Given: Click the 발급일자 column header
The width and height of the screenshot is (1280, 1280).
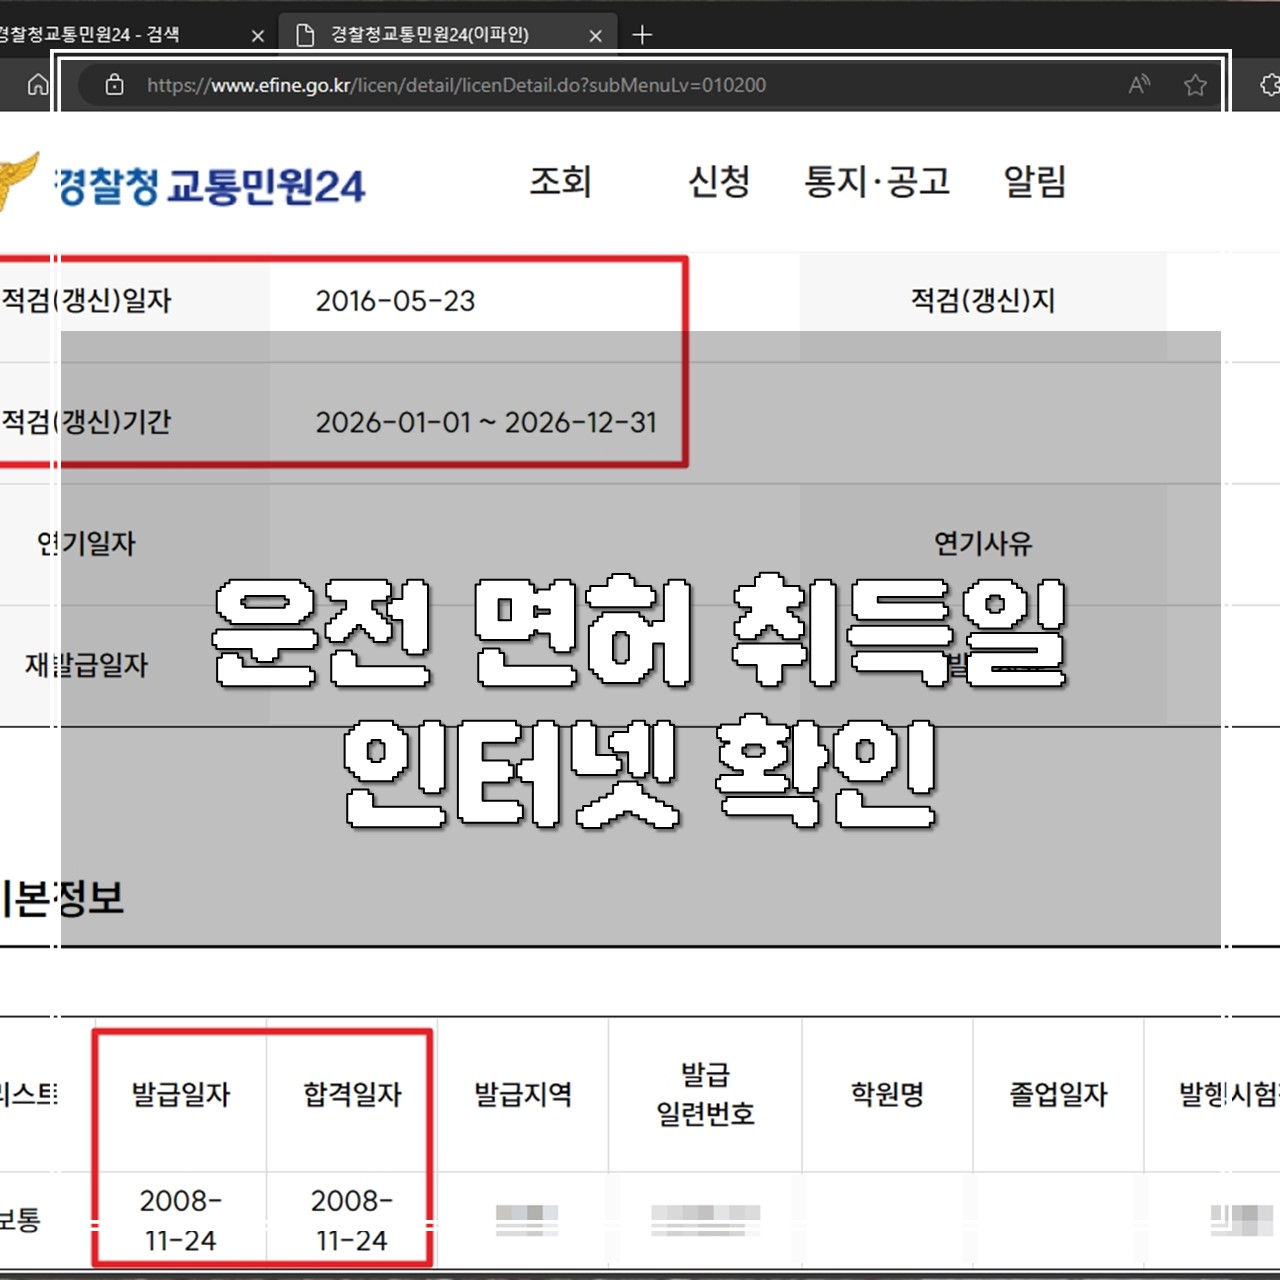Looking at the screenshot, I should pos(181,1095).
